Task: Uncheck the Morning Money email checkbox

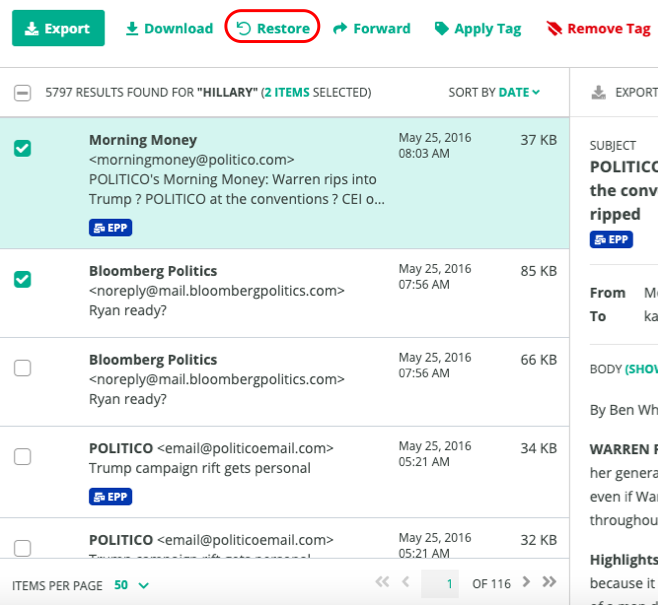Action: click(x=22, y=148)
